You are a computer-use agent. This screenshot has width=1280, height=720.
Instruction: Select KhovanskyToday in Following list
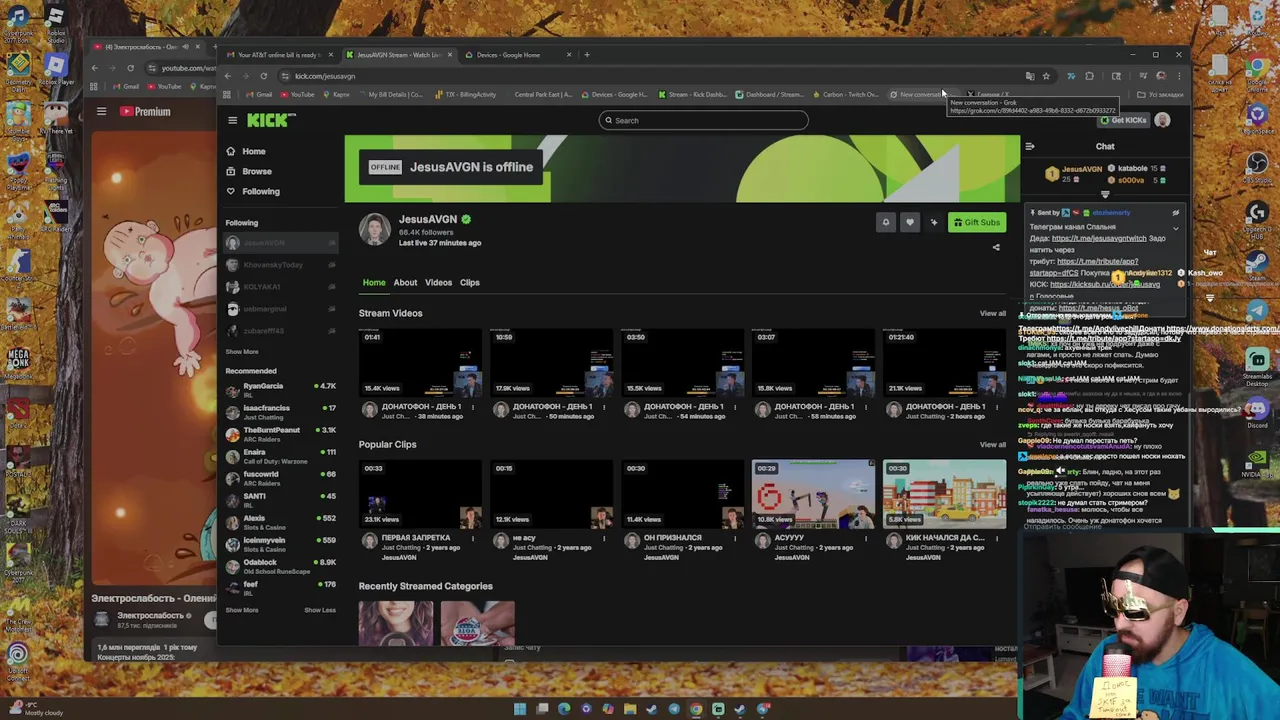point(280,265)
